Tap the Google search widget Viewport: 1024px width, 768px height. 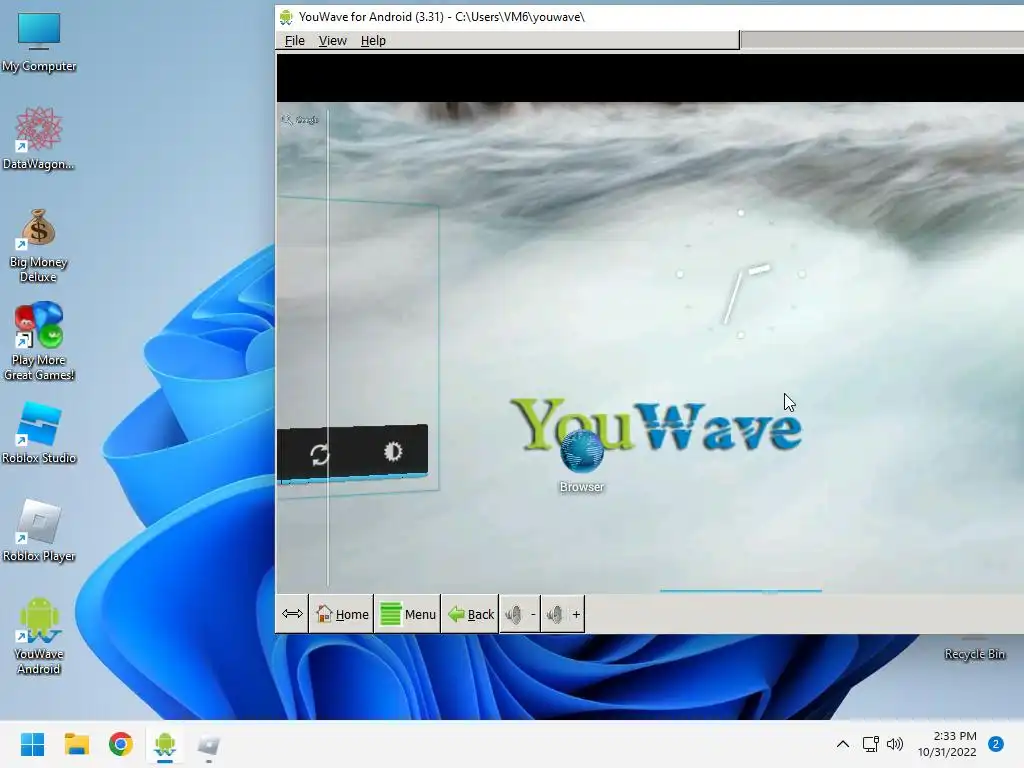click(x=300, y=120)
